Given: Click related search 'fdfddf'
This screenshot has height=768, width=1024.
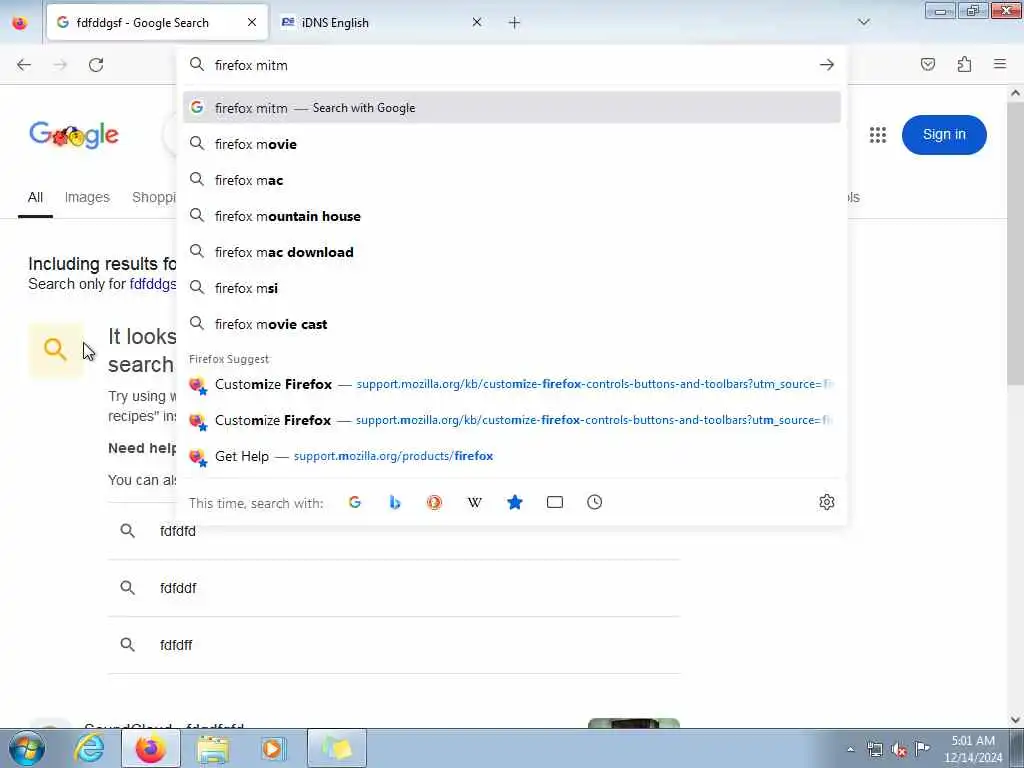Looking at the screenshot, I should point(394,588).
